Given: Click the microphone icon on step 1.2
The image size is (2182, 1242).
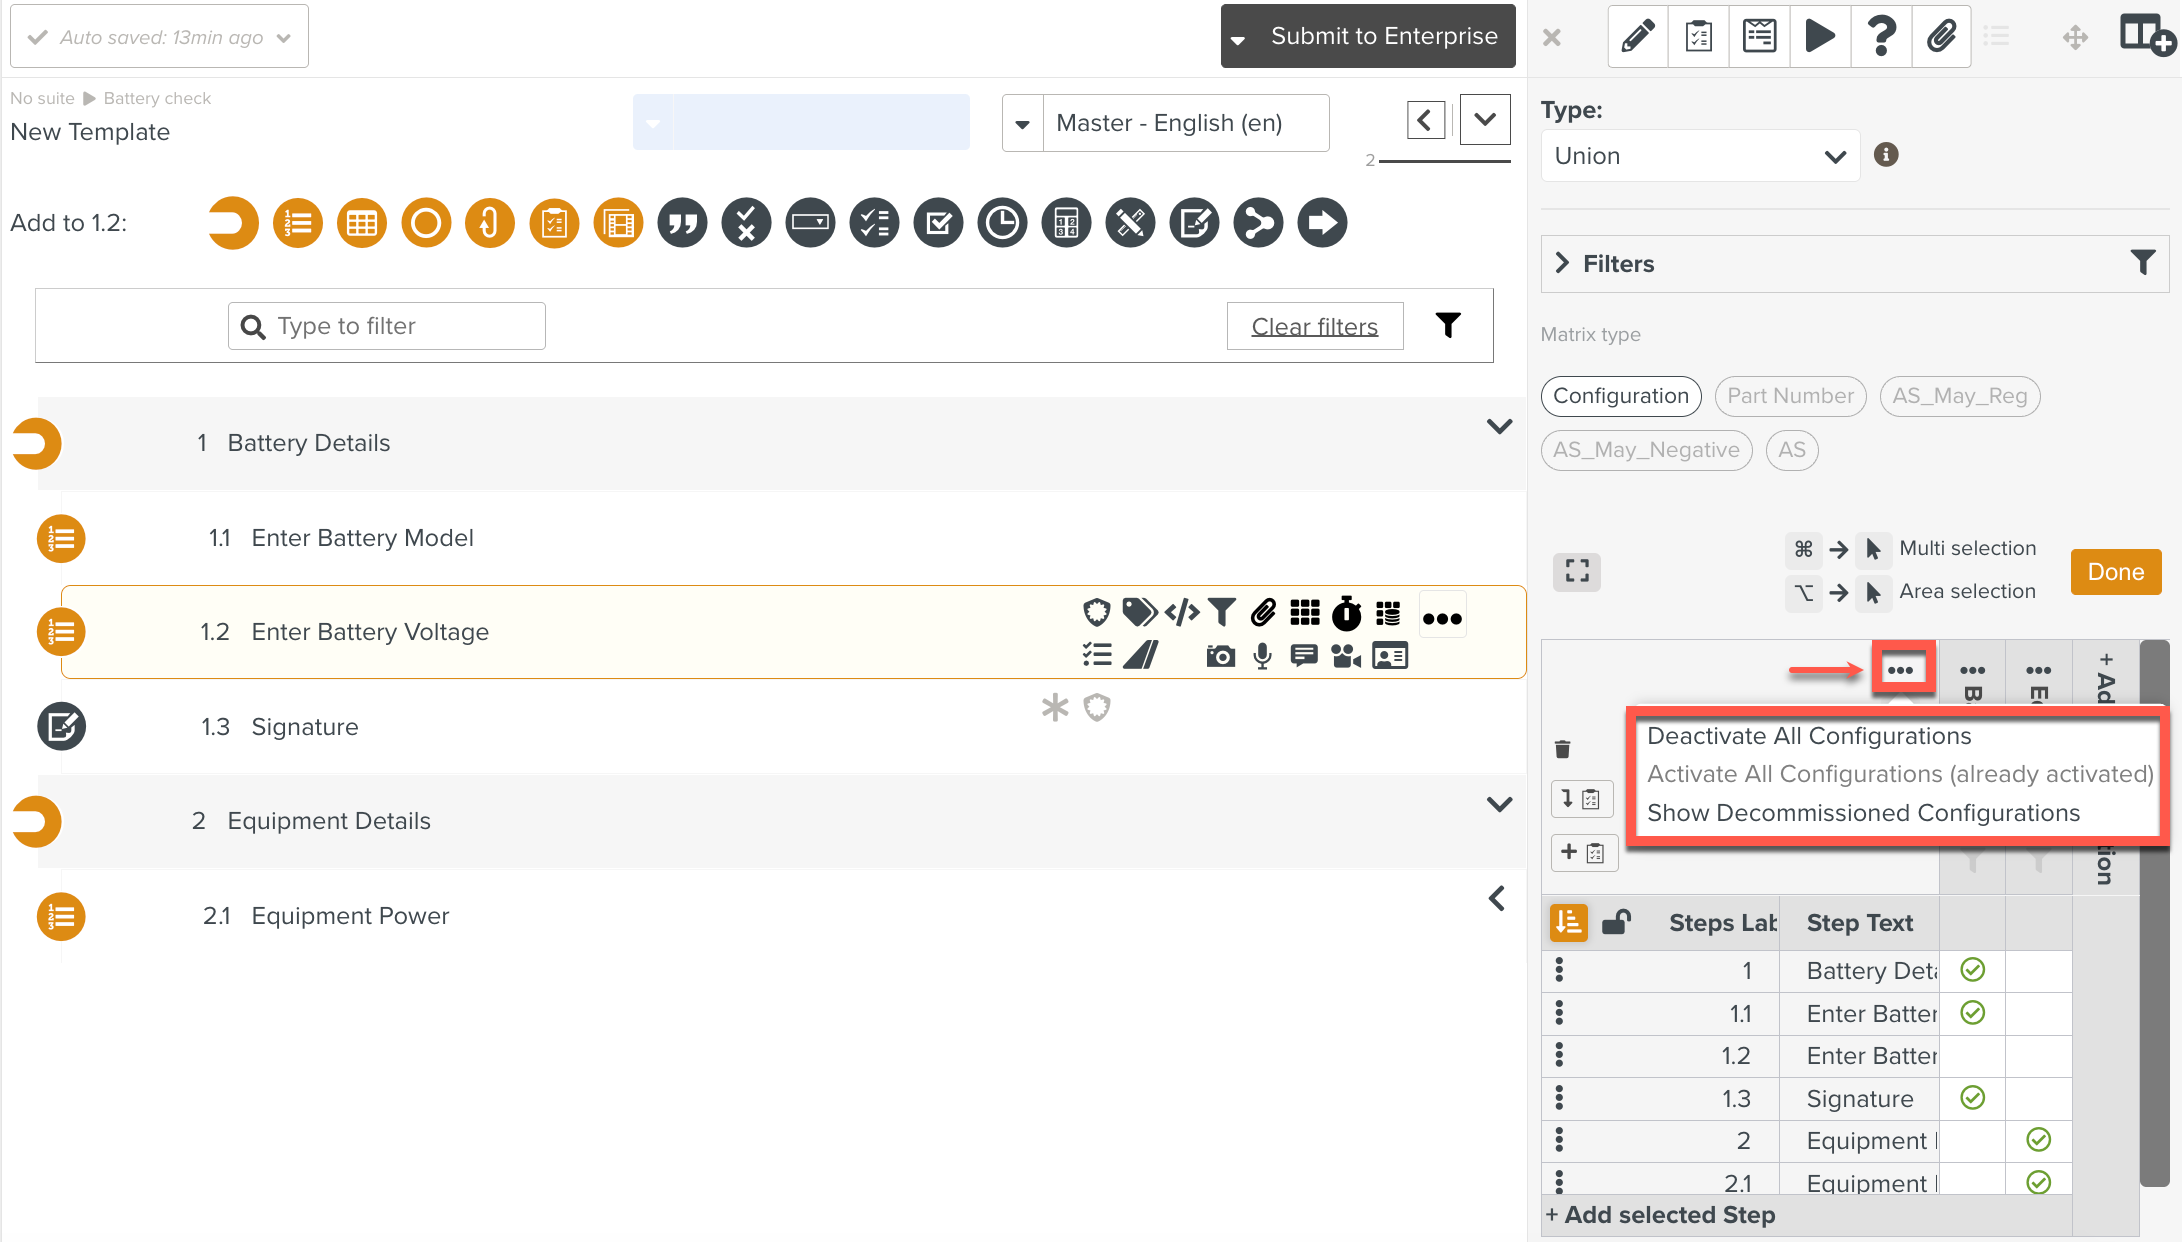Looking at the screenshot, I should click(1262, 656).
